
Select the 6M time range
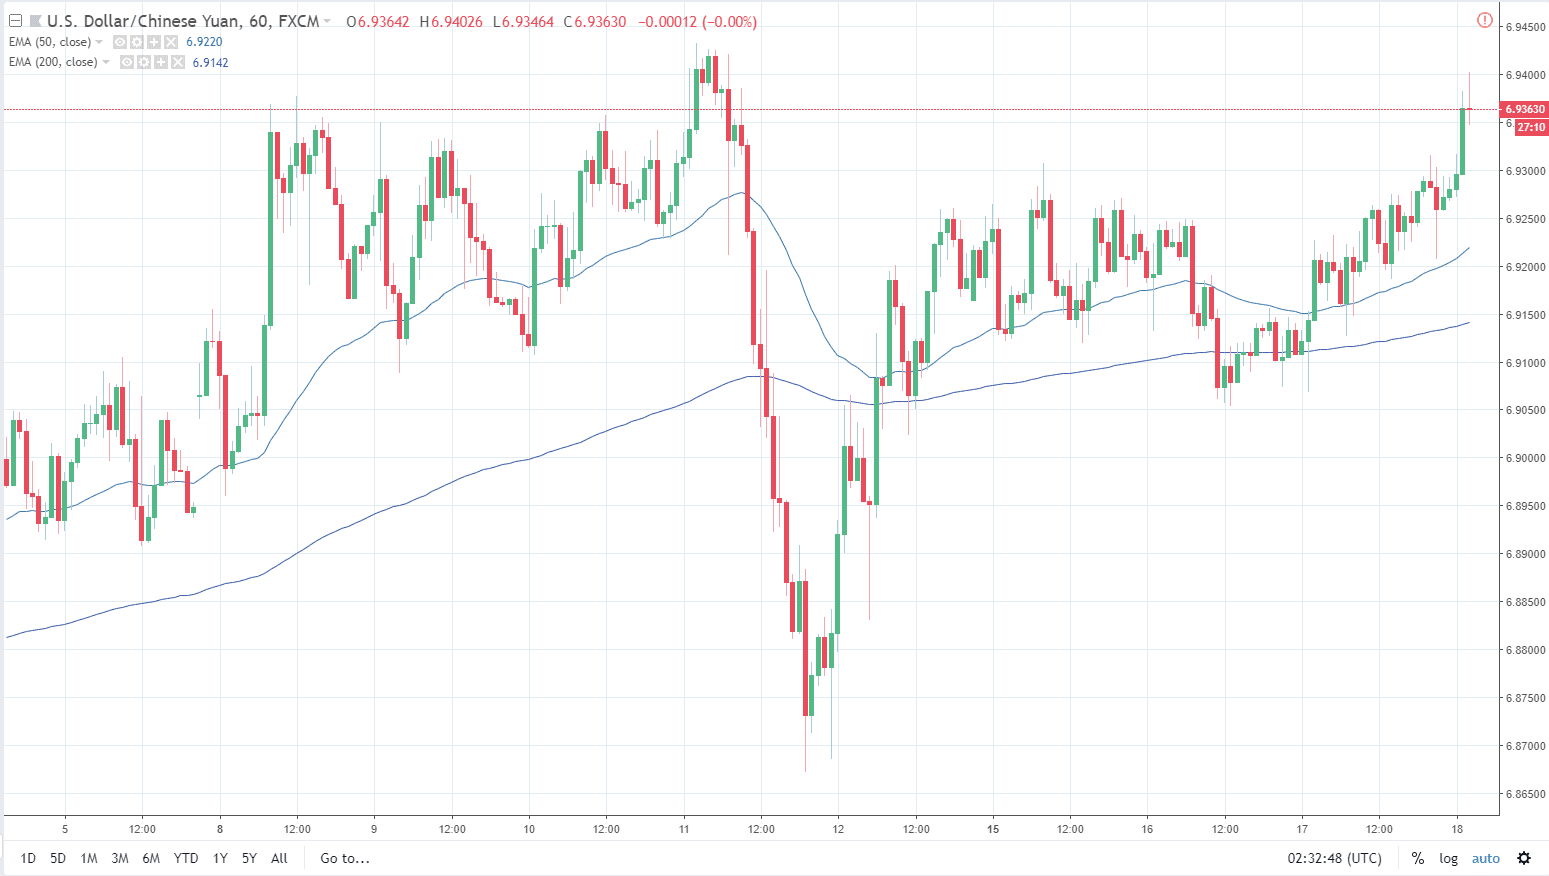click(151, 858)
